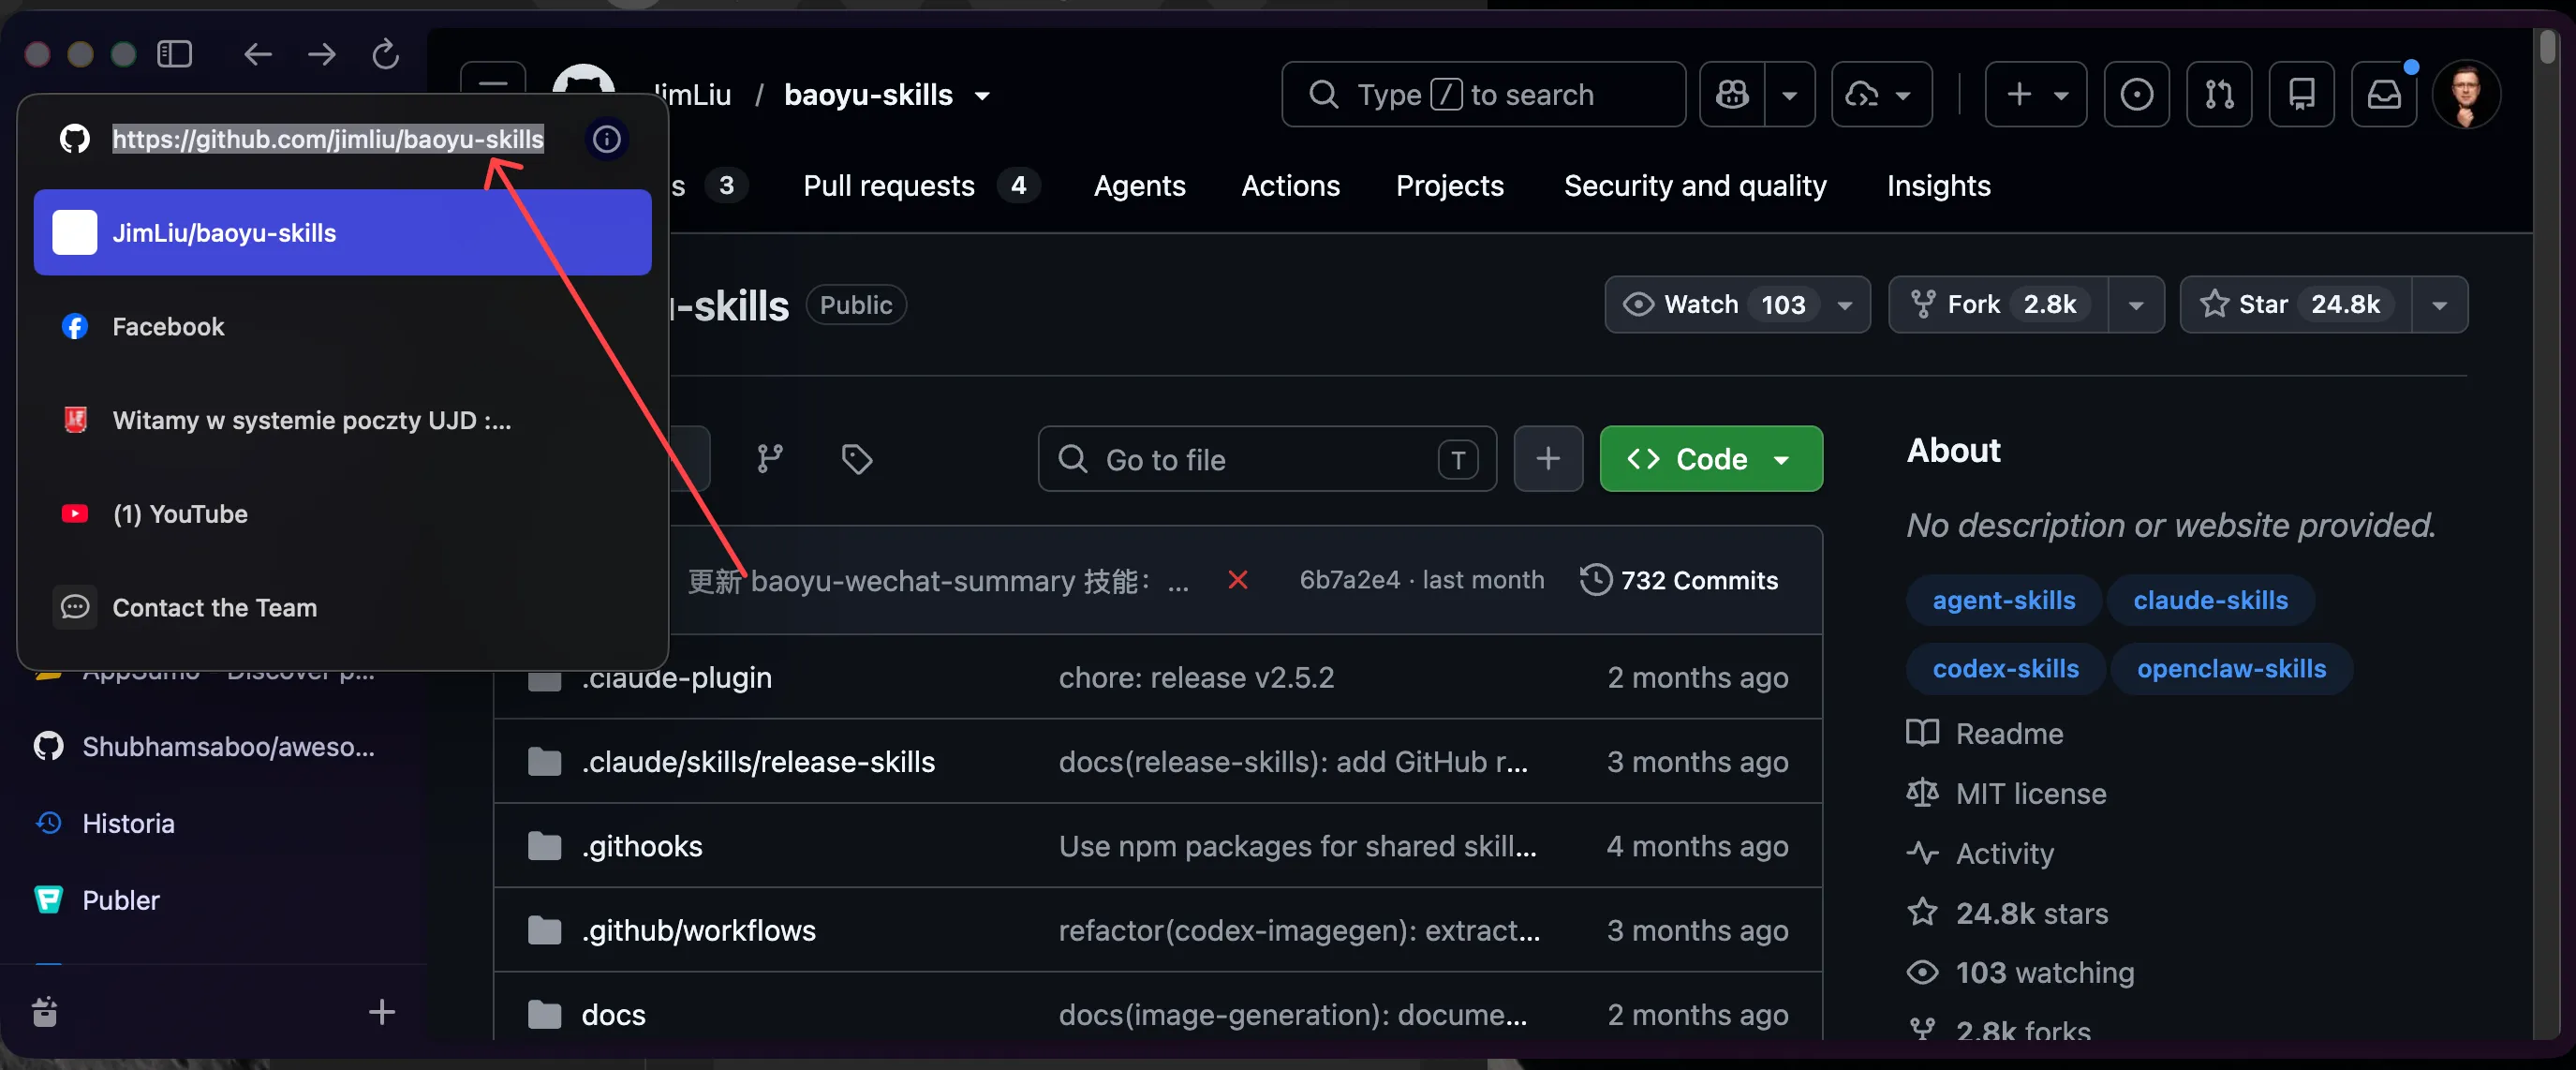Click the new tab plus in sidebar

pyautogui.click(x=382, y=1012)
